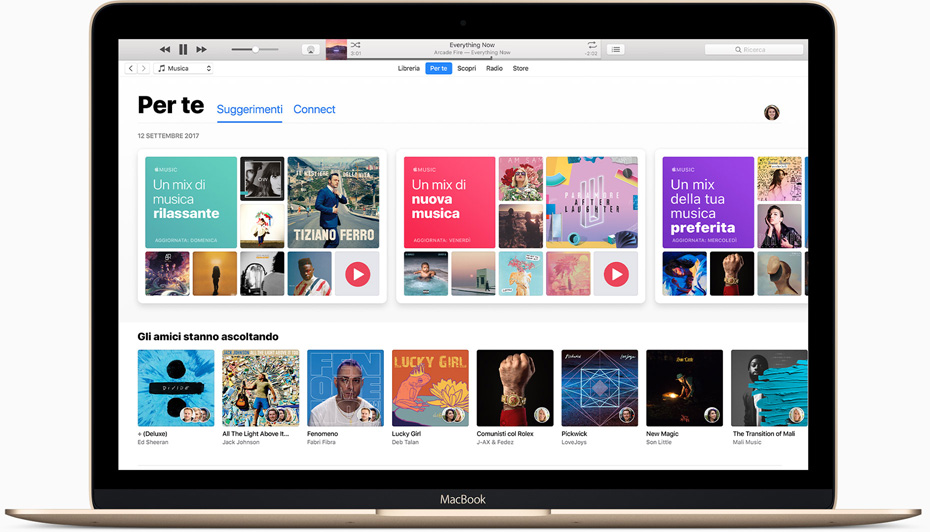Play the musica rilassante mix
The height and width of the screenshot is (532, 930).
[x=357, y=274]
